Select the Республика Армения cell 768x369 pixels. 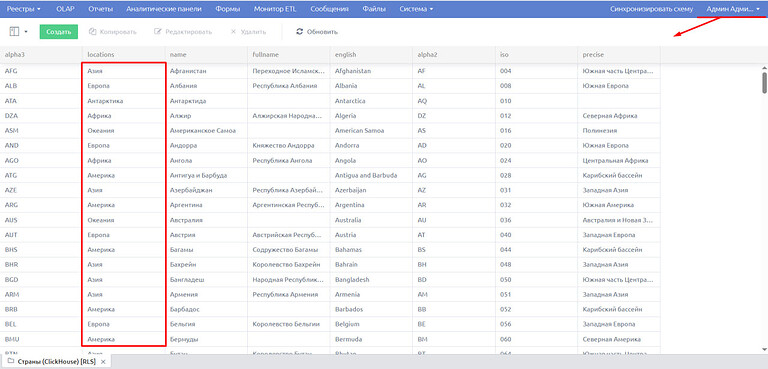(289, 295)
